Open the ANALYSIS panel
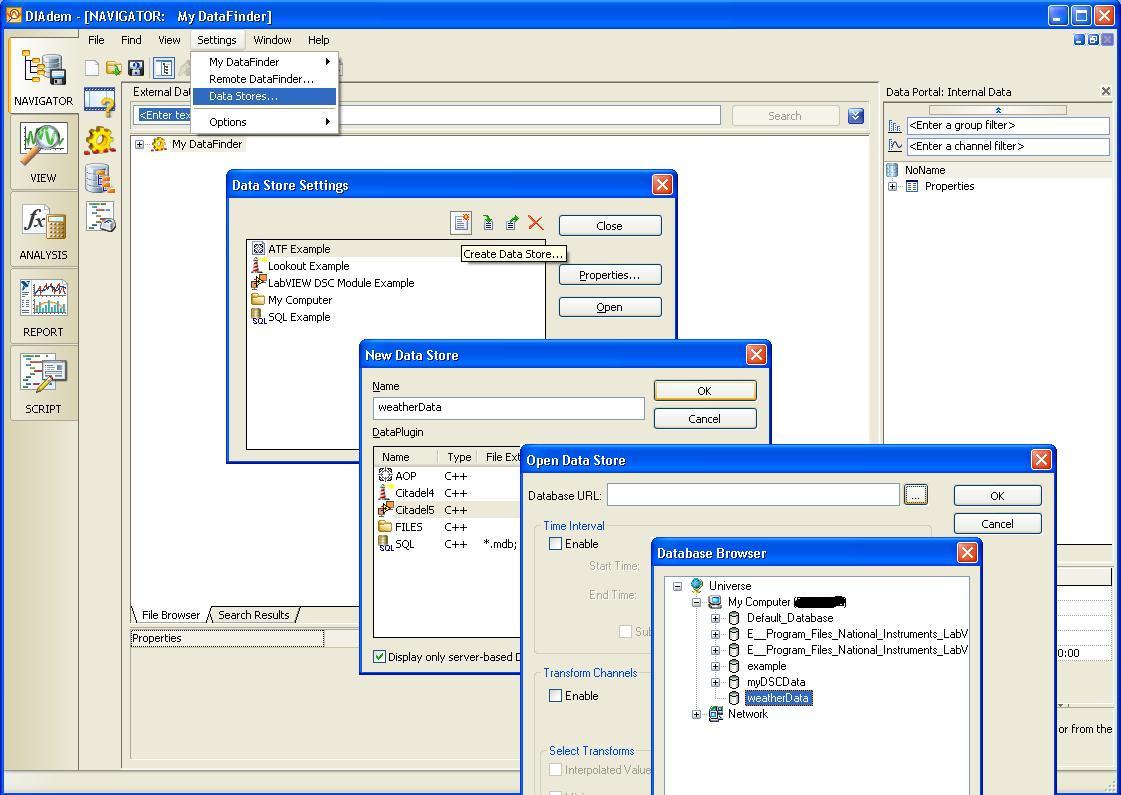This screenshot has width=1121, height=795. [x=43, y=229]
